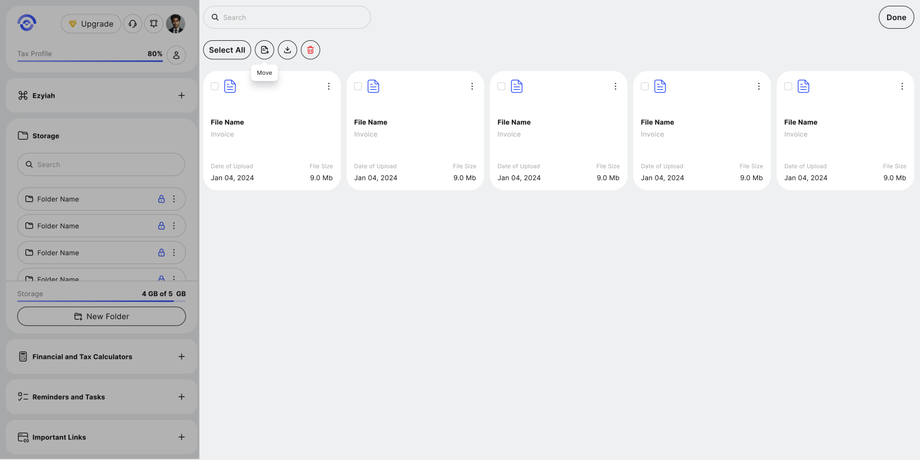
Task: Click the pin notification icon beside Upgrade
Action: 153,24
